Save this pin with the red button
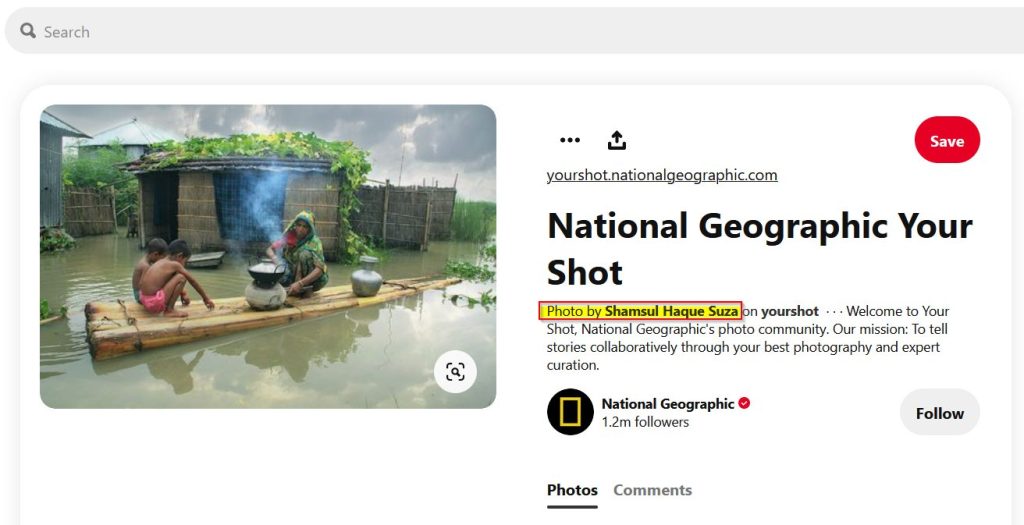Image resolution: width=1024 pixels, height=525 pixels. [x=947, y=140]
